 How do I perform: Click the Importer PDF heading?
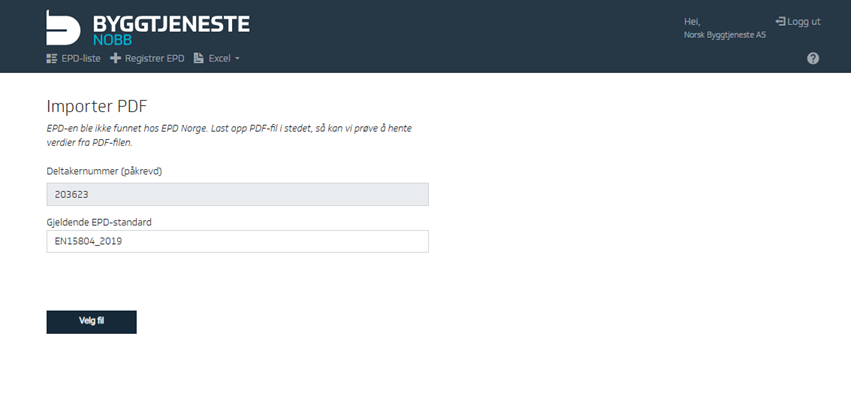click(97, 107)
